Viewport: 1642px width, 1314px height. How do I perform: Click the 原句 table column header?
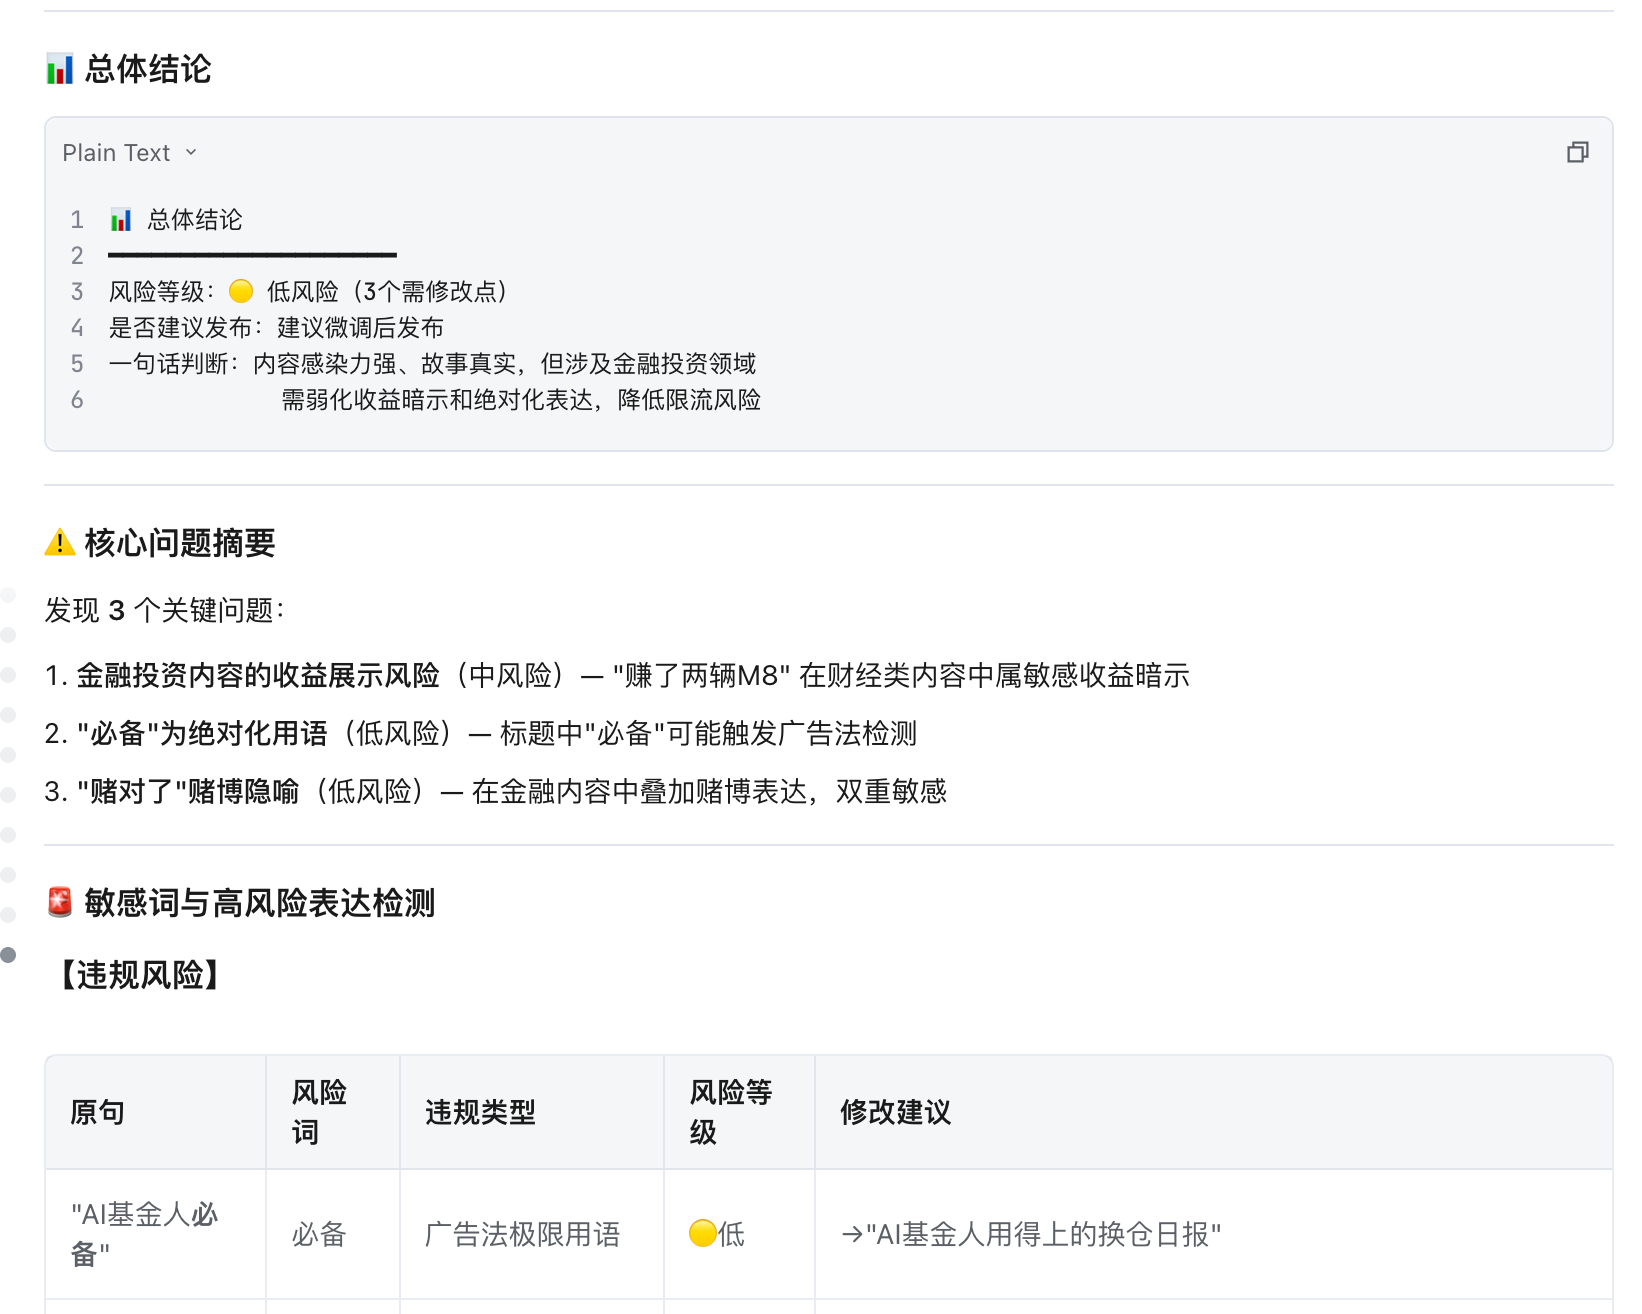click(98, 1112)
